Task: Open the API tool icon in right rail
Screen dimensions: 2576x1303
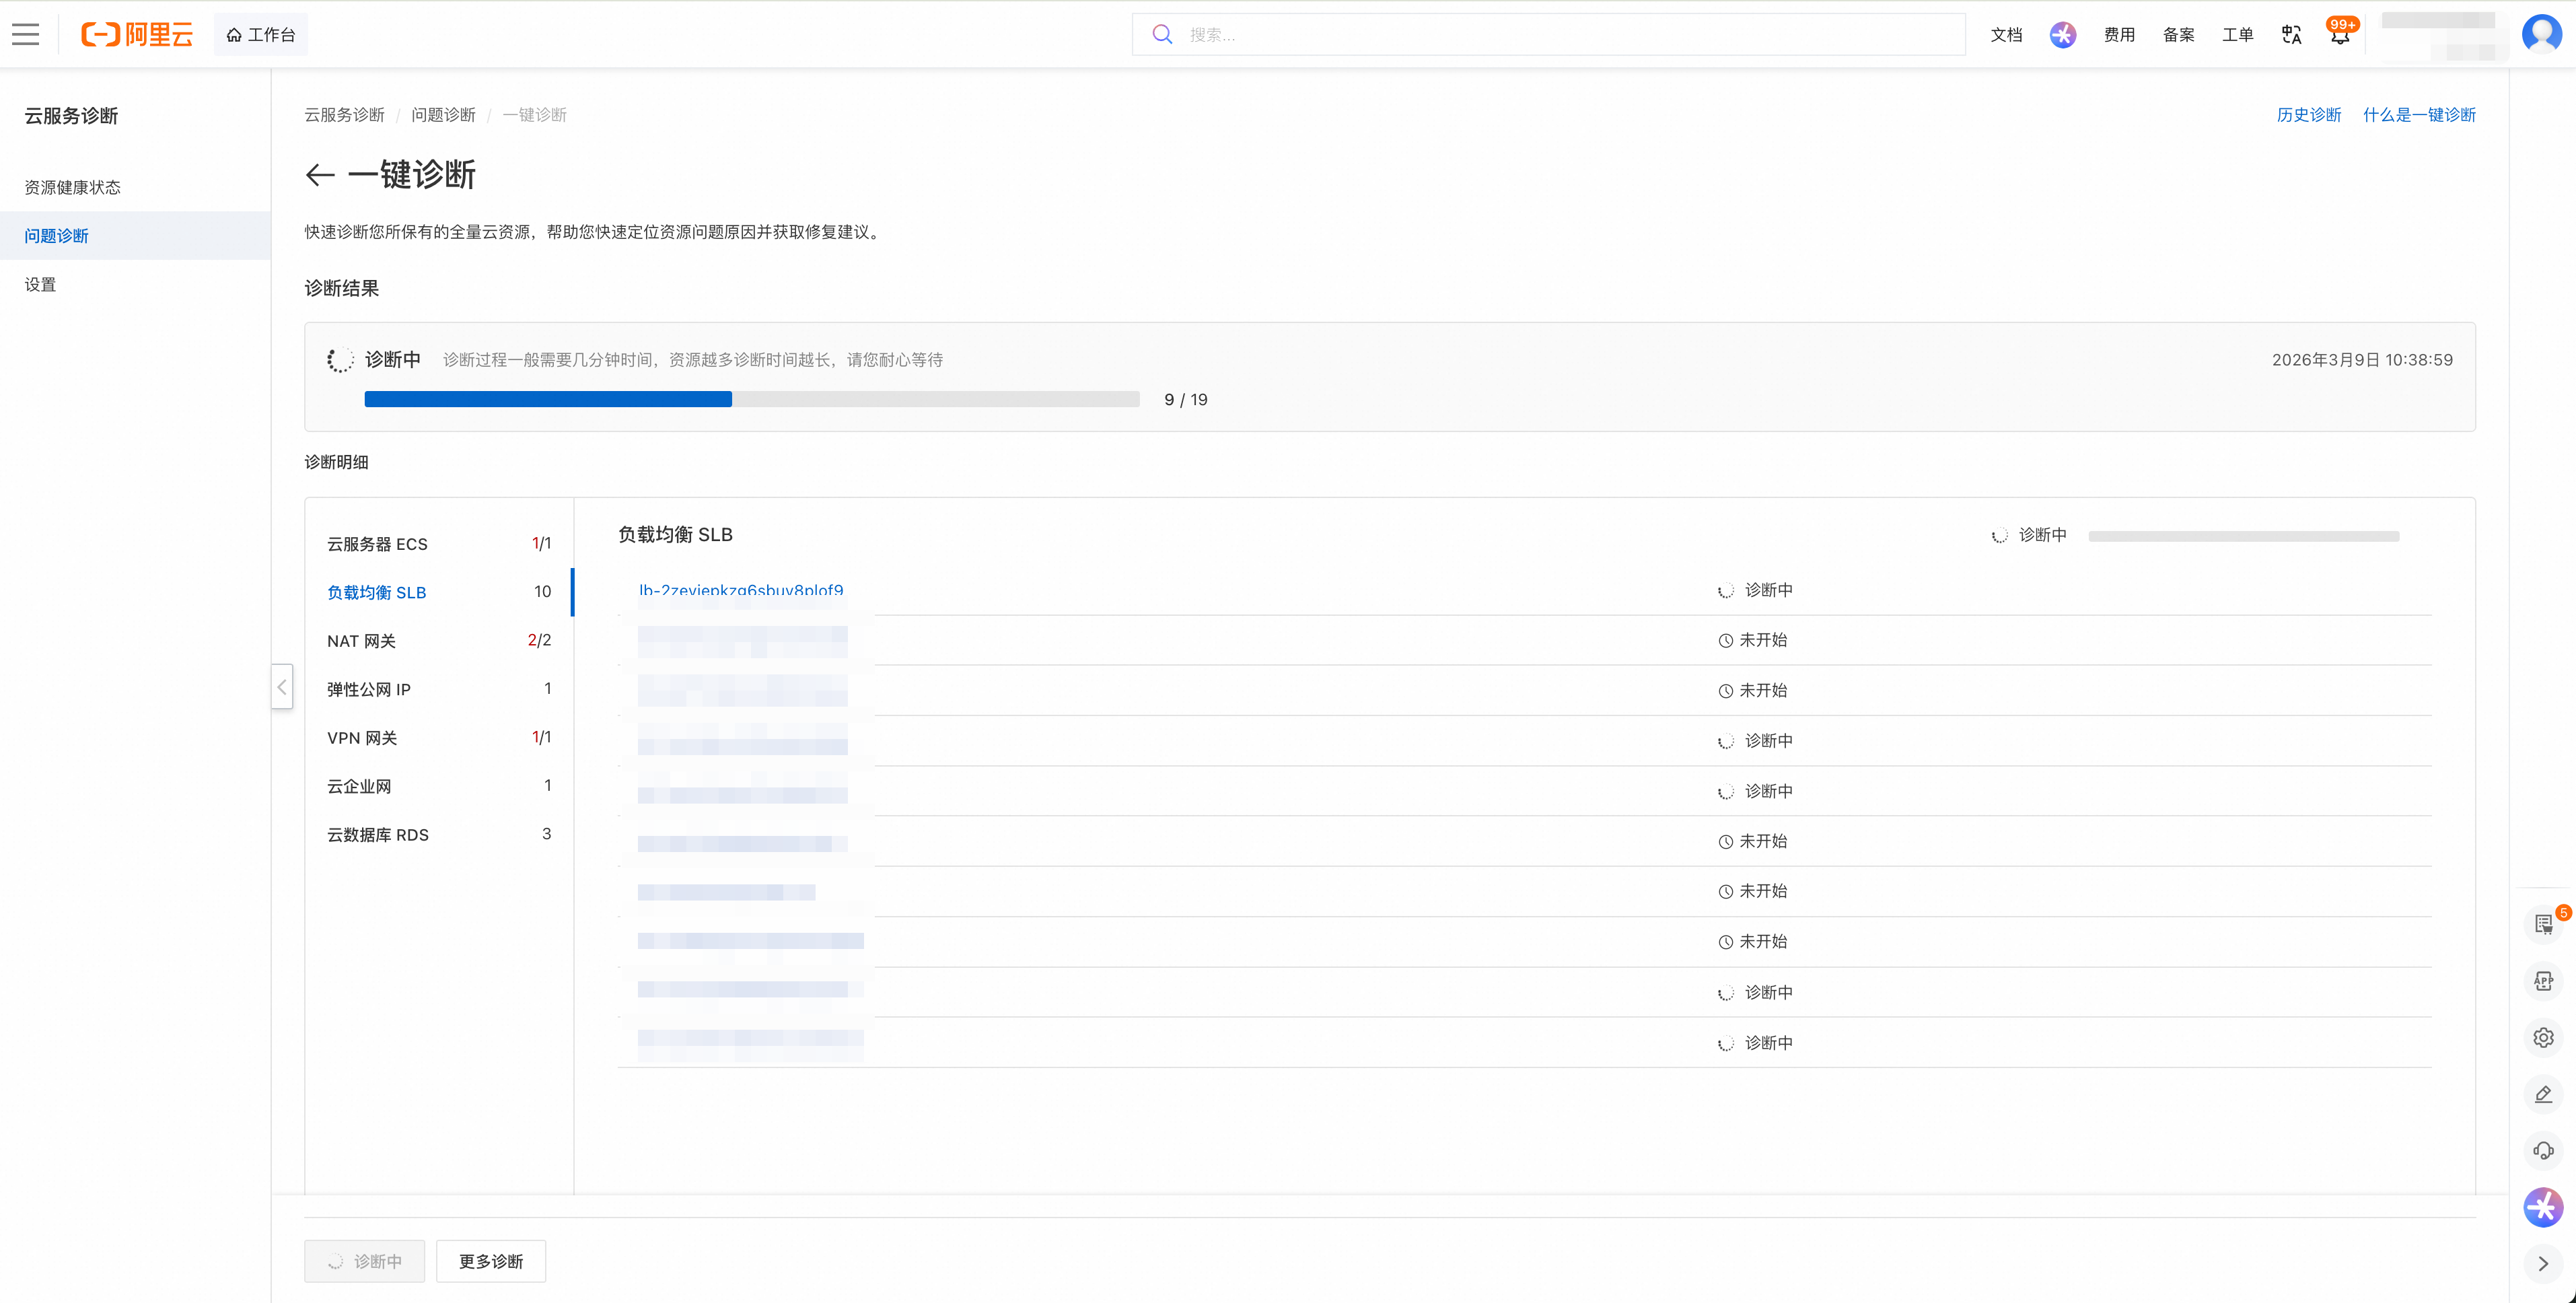Action: coord(2543,981)
